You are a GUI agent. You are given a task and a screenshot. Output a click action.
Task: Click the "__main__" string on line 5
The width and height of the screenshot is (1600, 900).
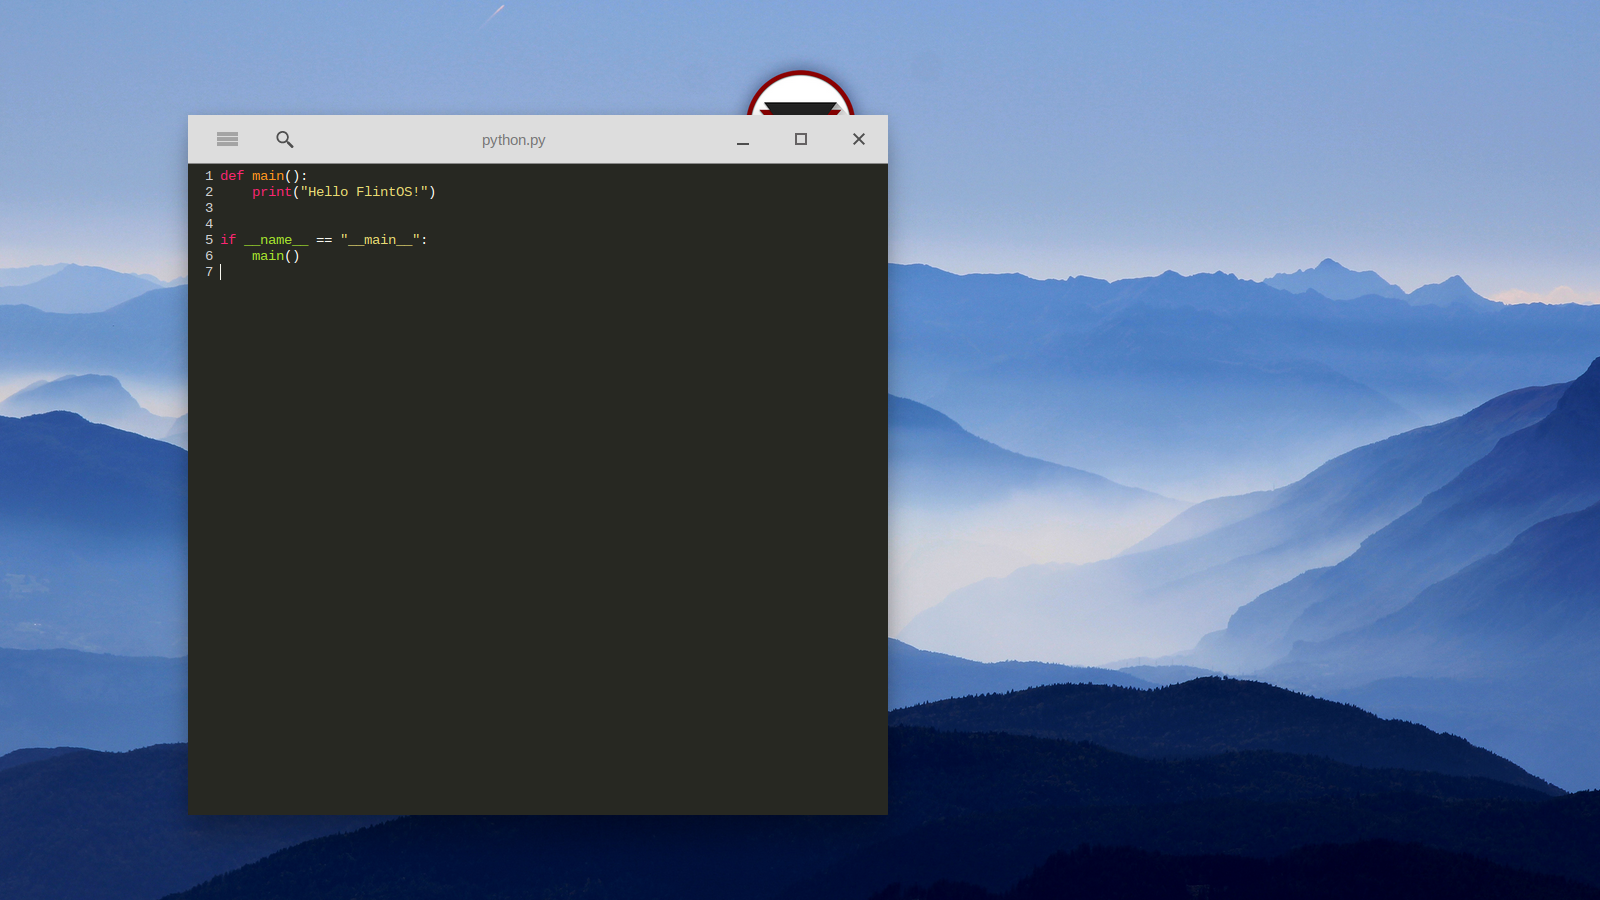point(380,240)
